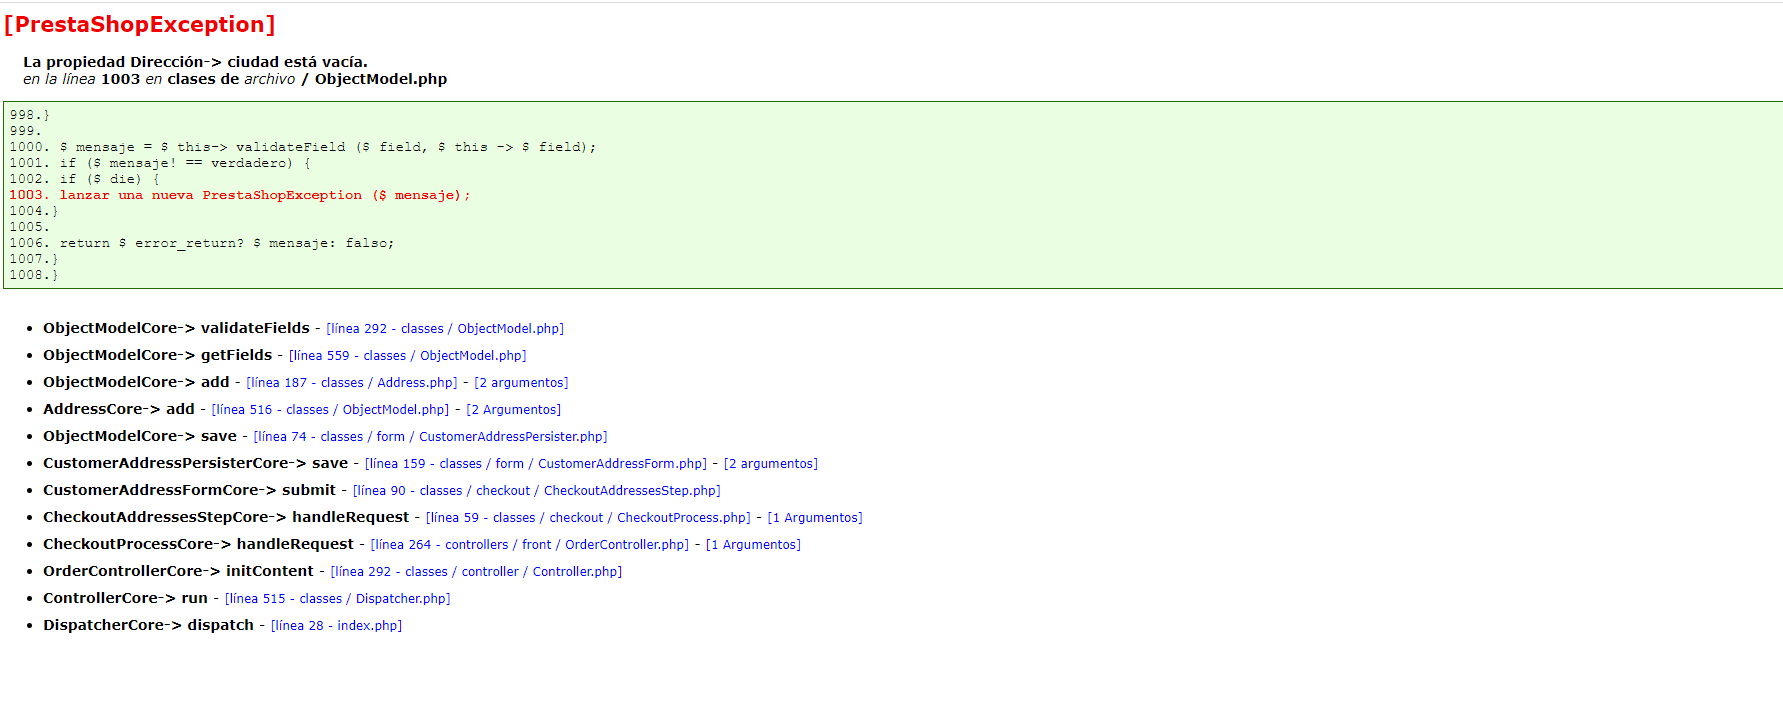Show 2 argumentos for ObjectModelCore-> add
This screenshot has height=724, width=1783.
tap(521, 383)
